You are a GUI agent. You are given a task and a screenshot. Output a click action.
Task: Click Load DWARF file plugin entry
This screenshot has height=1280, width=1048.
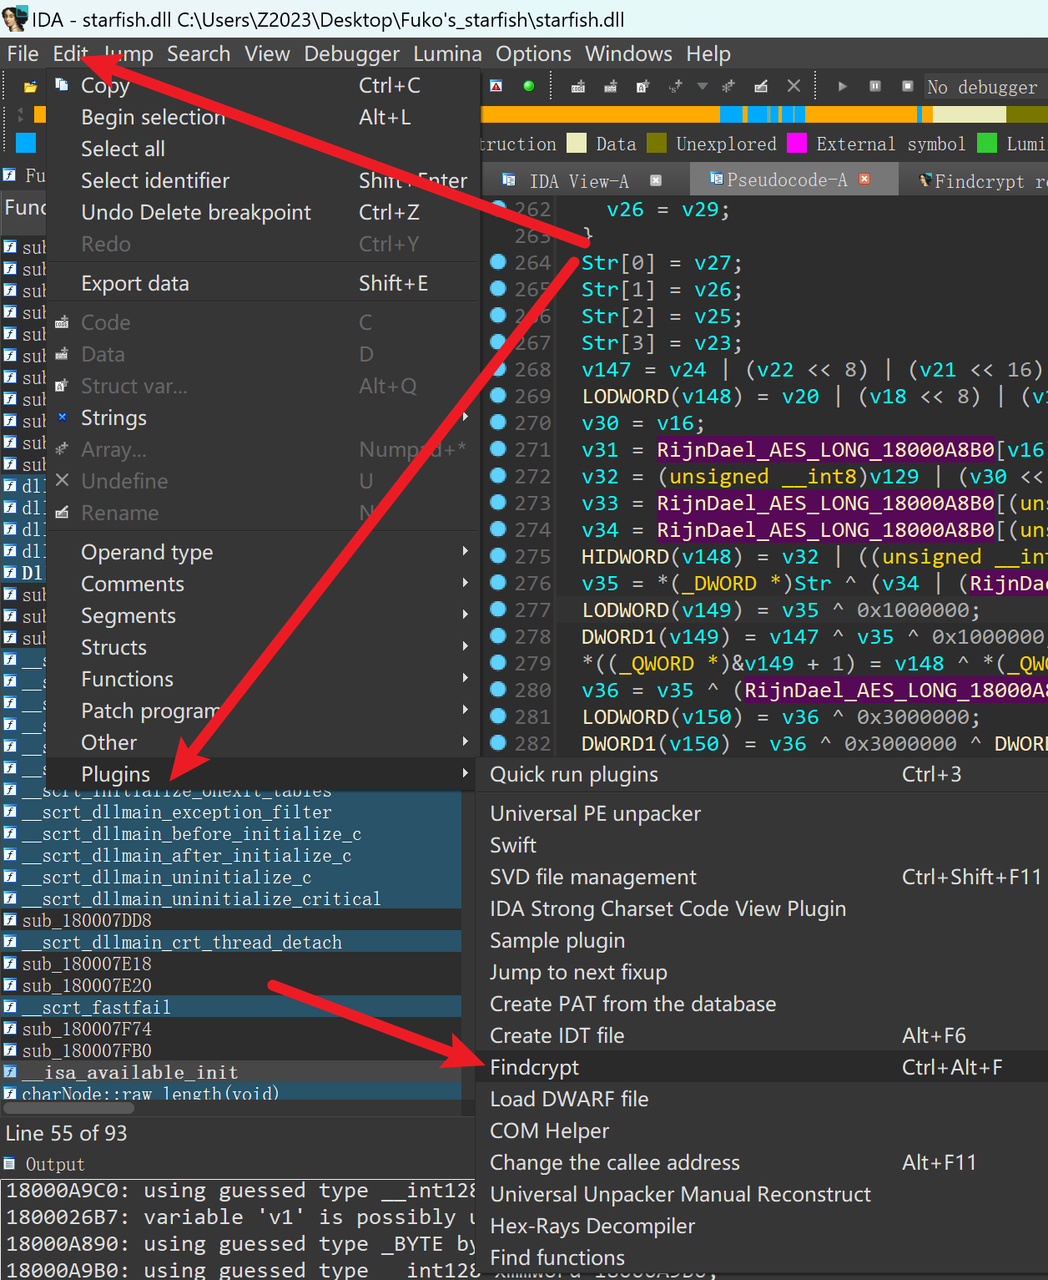point(762,1099)
